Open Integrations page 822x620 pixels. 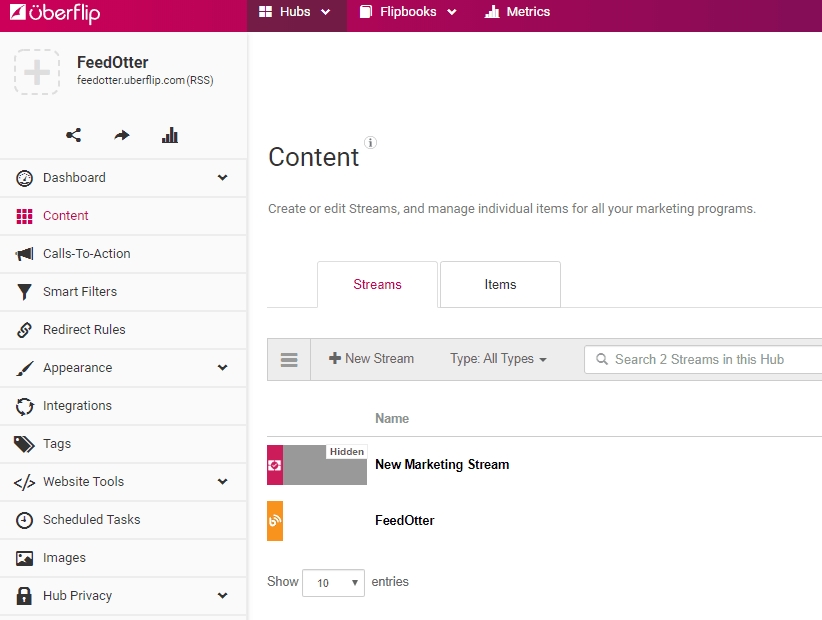77,406
